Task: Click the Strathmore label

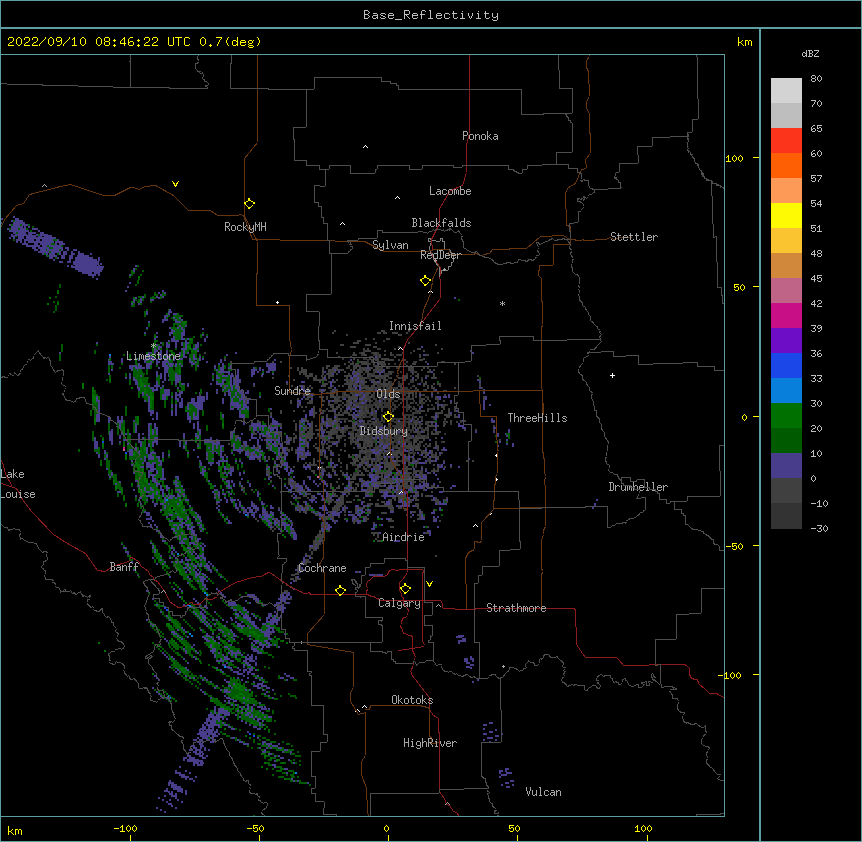Action: (516, 608)
